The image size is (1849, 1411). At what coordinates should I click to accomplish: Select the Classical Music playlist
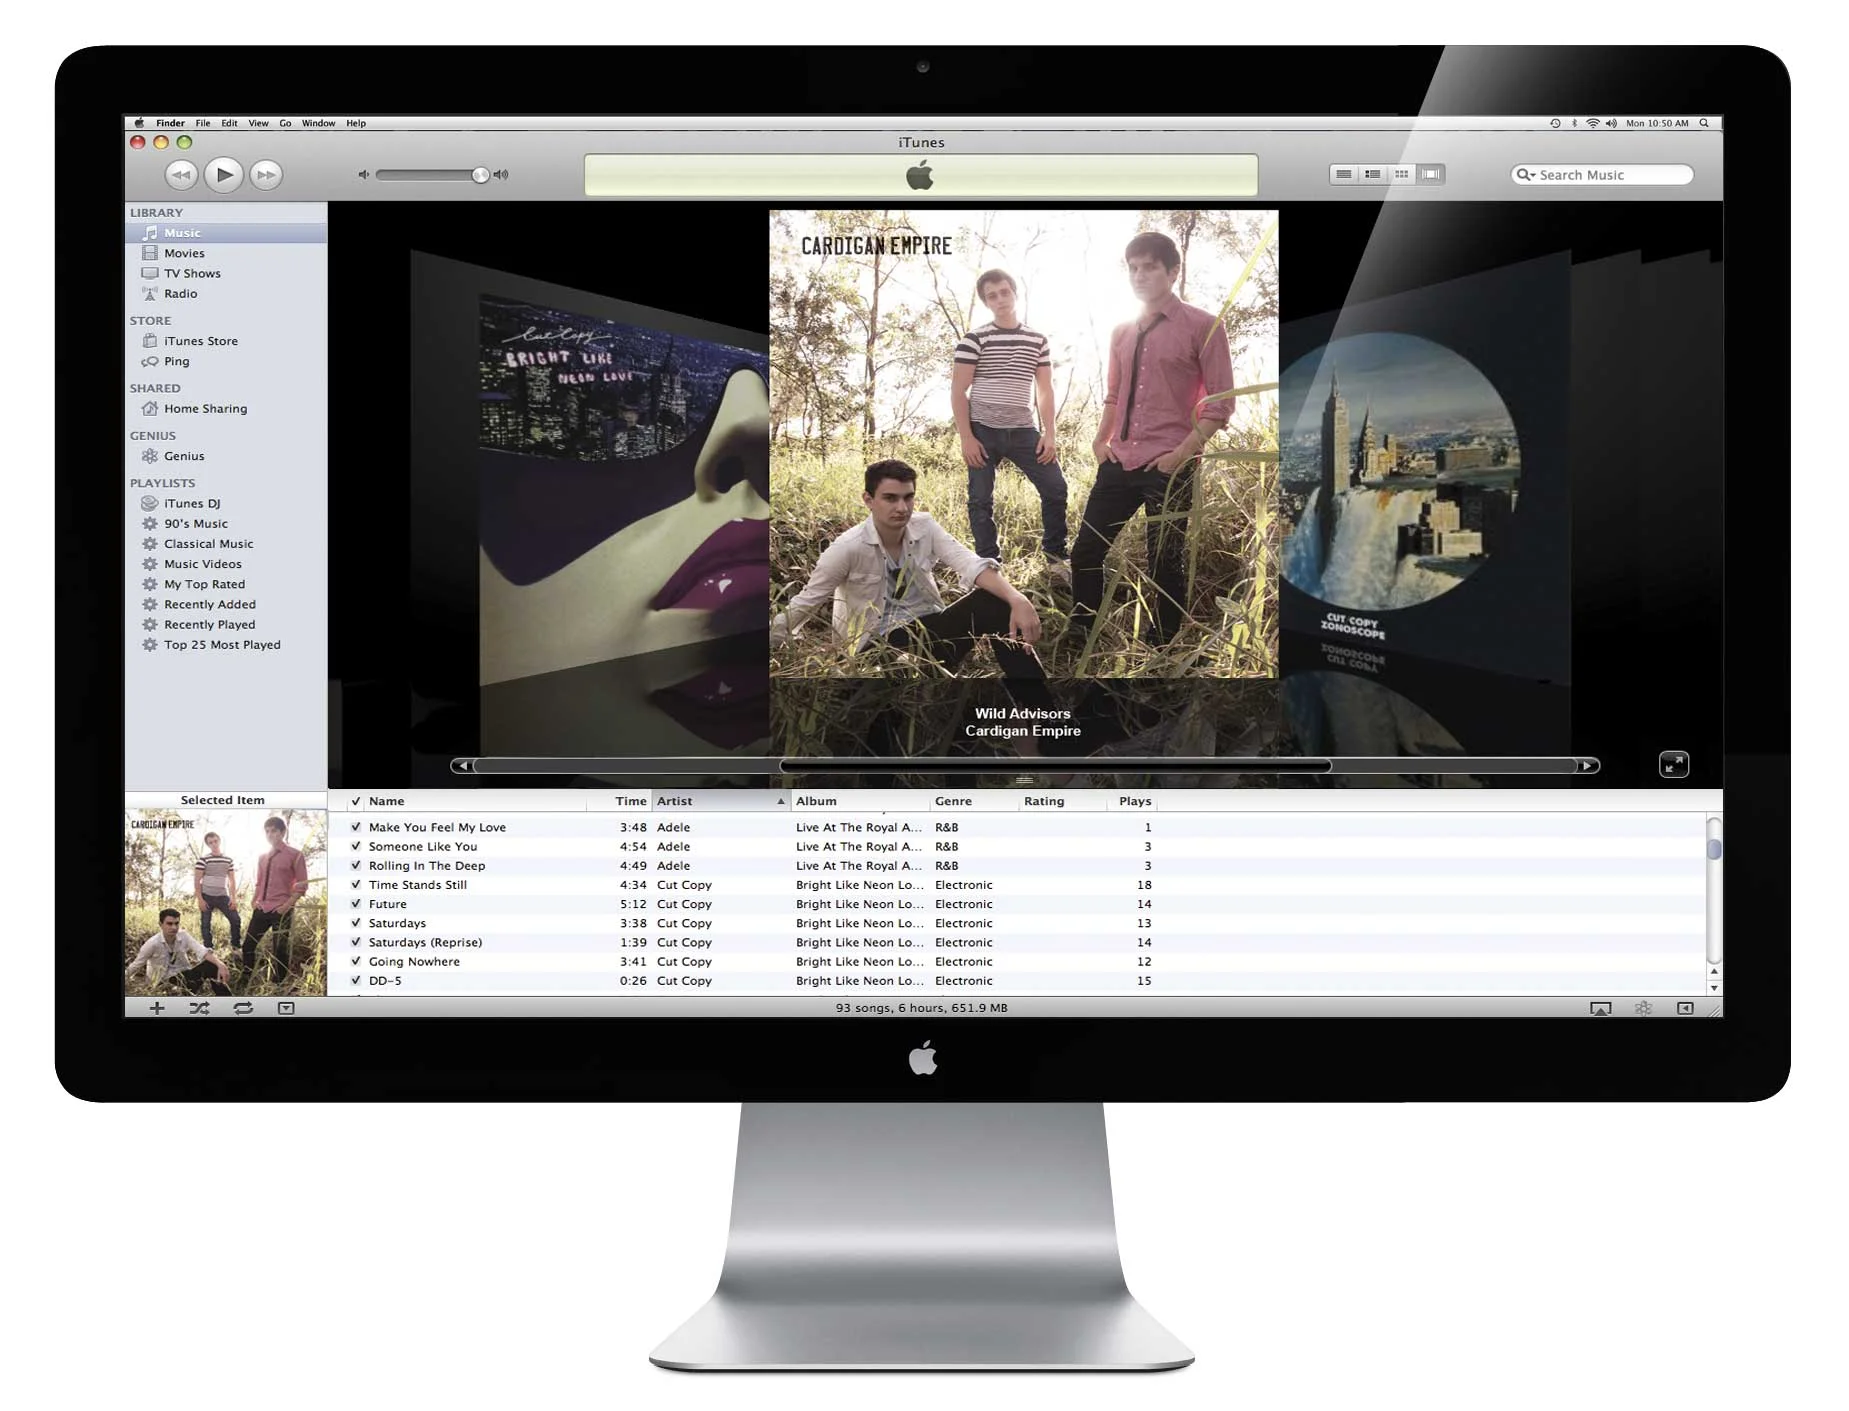[226, 544]
